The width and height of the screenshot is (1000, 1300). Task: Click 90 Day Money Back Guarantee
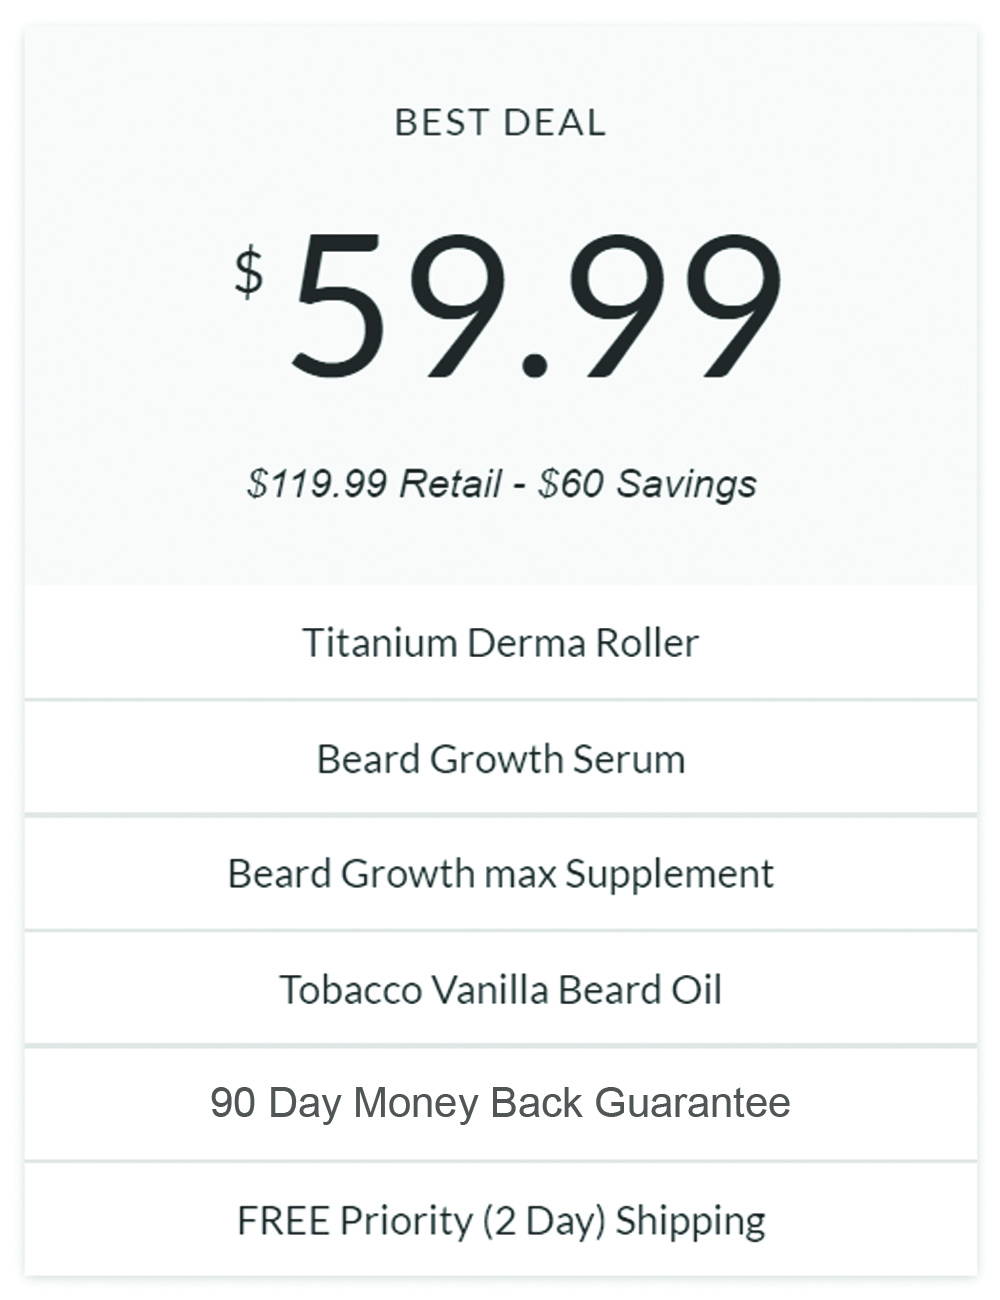pyautogui.click(x=500, y=1104)
